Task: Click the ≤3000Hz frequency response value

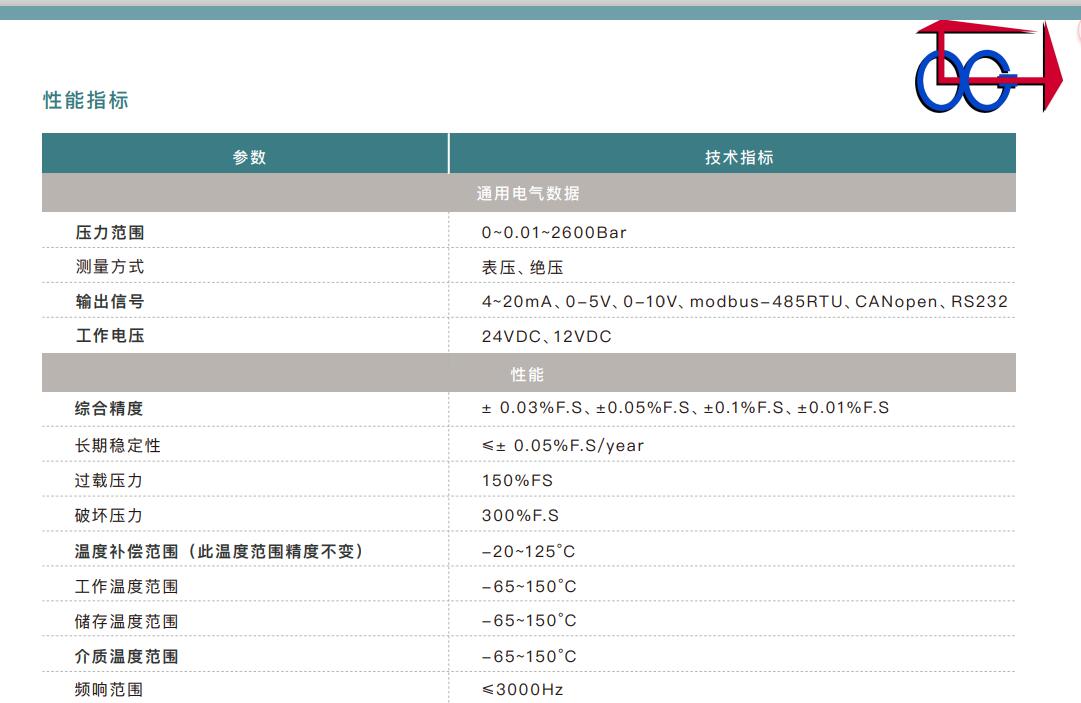Action: pos(522,690)
